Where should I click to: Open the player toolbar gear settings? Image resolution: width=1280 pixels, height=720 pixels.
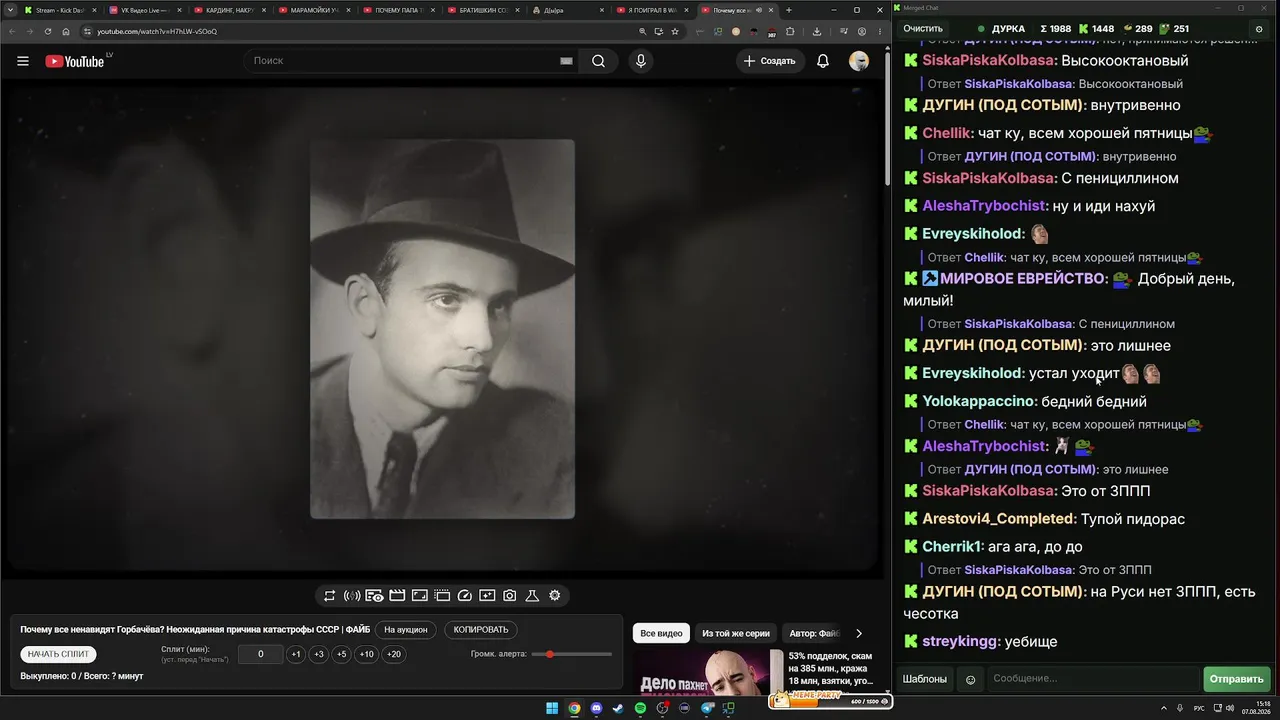pyautogui.click(x=555, y=596)
